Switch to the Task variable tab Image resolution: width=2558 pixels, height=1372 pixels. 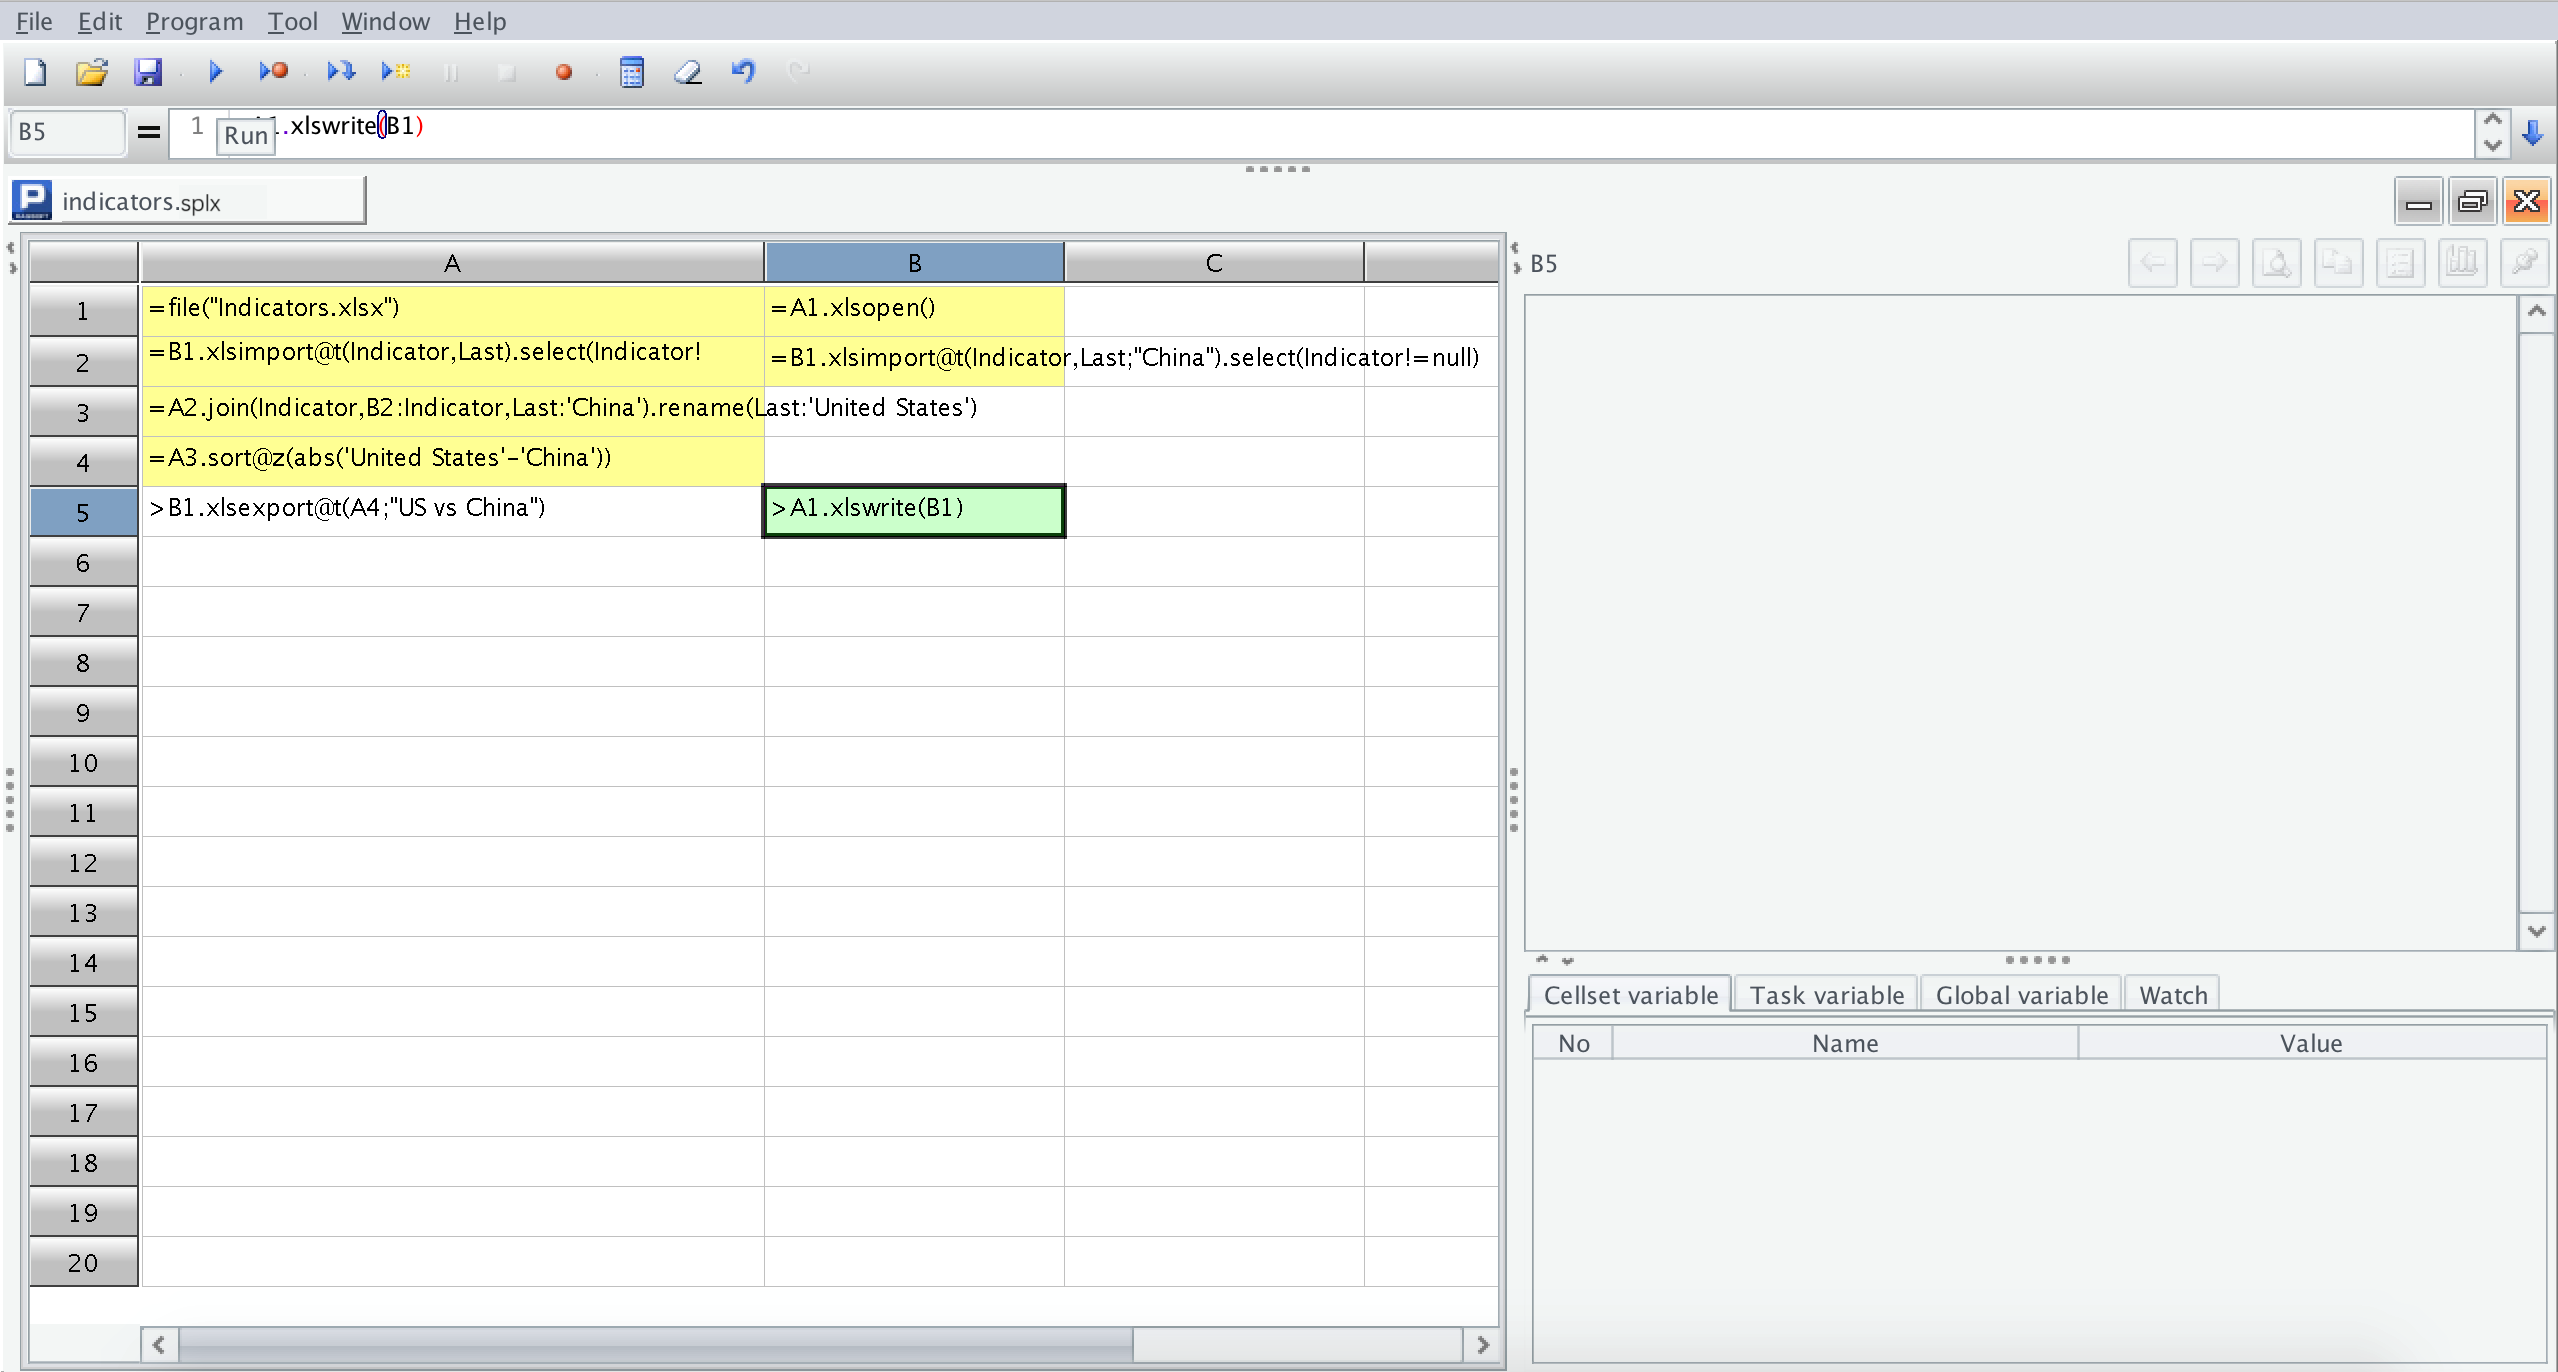(1826, 995)
